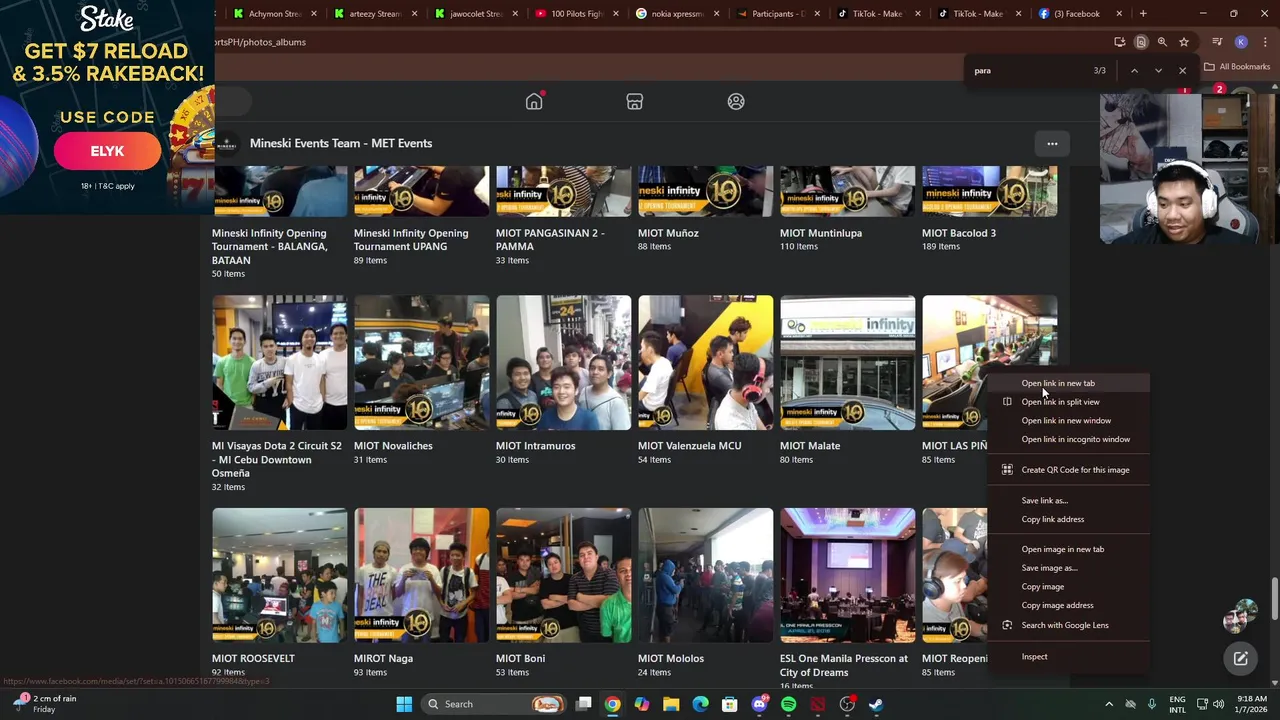Select 'Open link in incognito window'
The image size is (1280, 720).
[x=1075, y=439]
